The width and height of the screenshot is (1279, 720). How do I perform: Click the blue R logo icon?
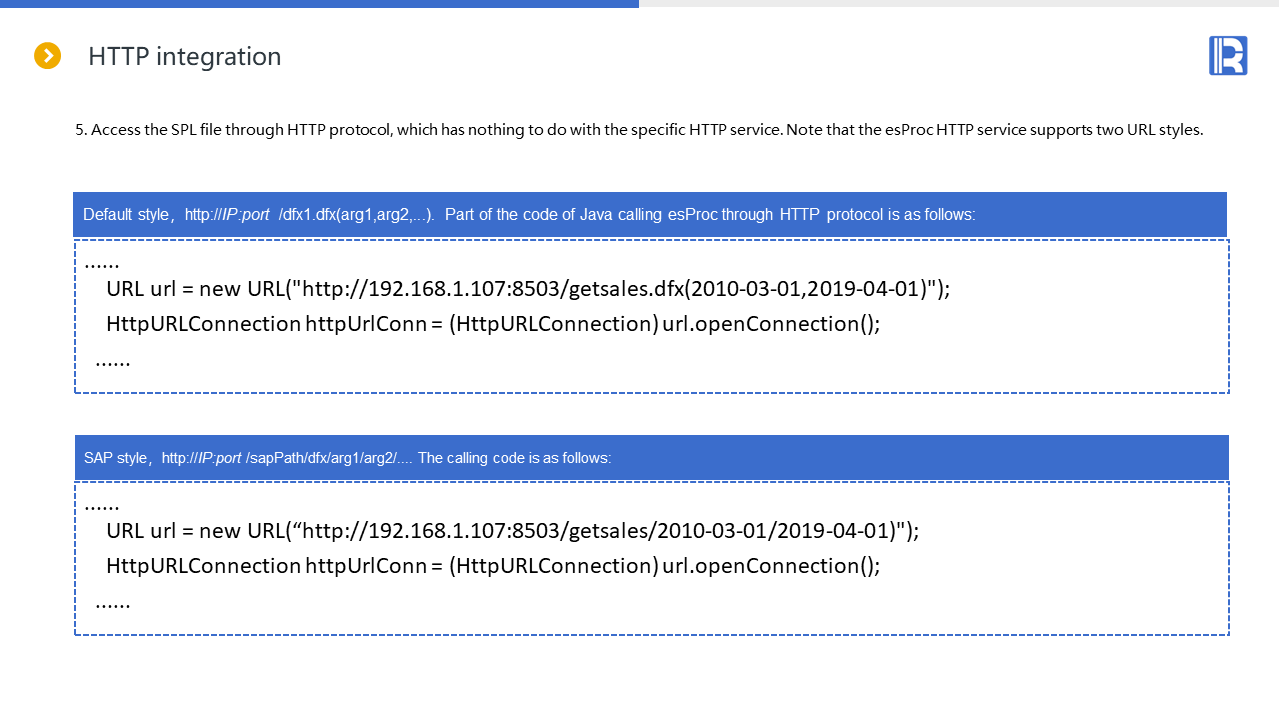point(1227,56)
